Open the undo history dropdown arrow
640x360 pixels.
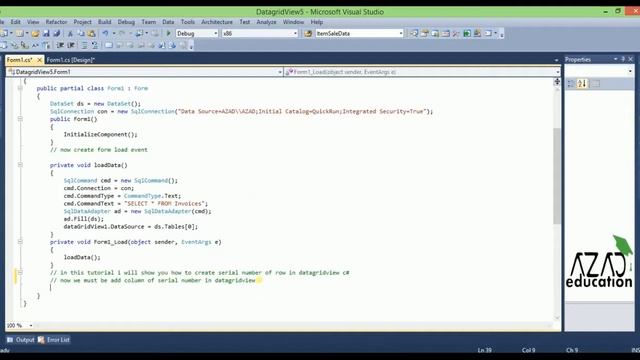(114, 33)
